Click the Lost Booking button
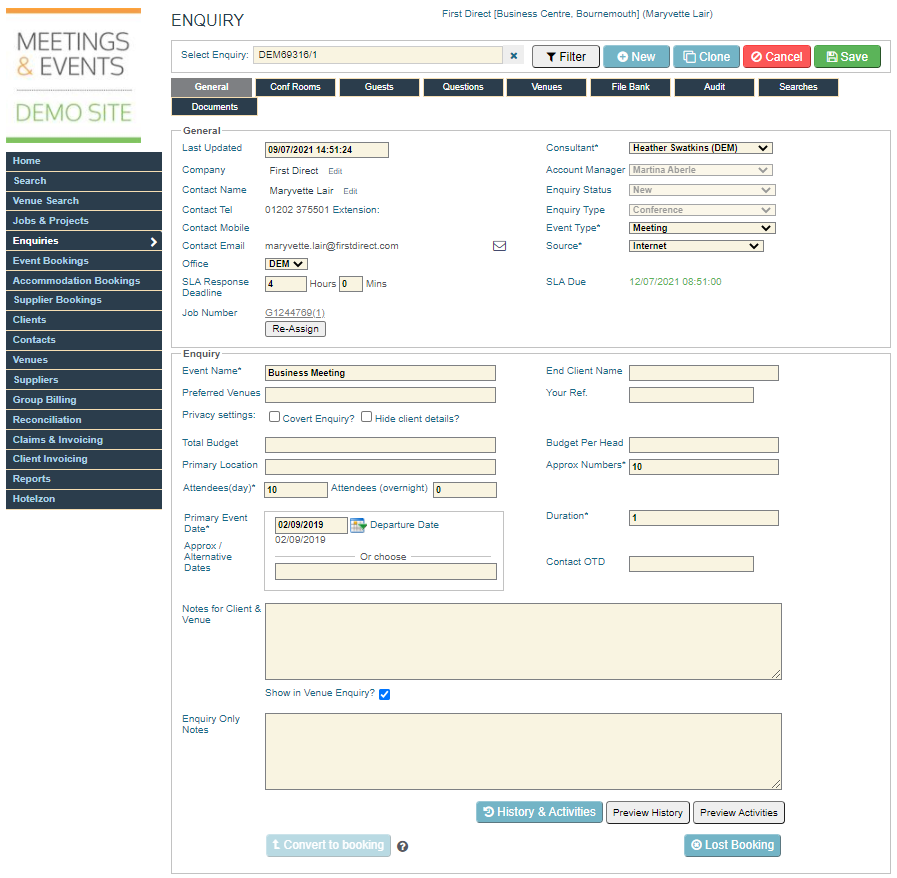 (x=732, y=845)
